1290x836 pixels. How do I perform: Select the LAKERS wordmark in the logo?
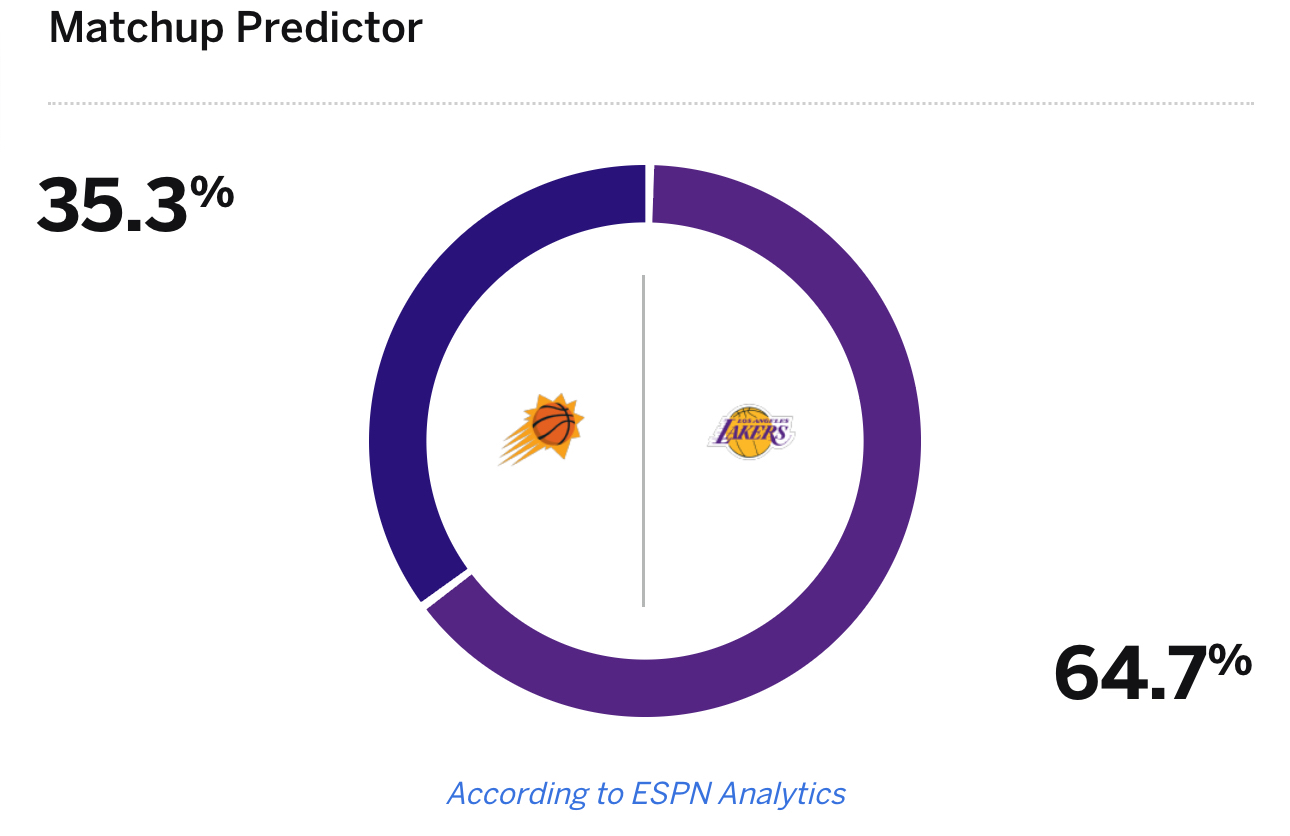751,432
